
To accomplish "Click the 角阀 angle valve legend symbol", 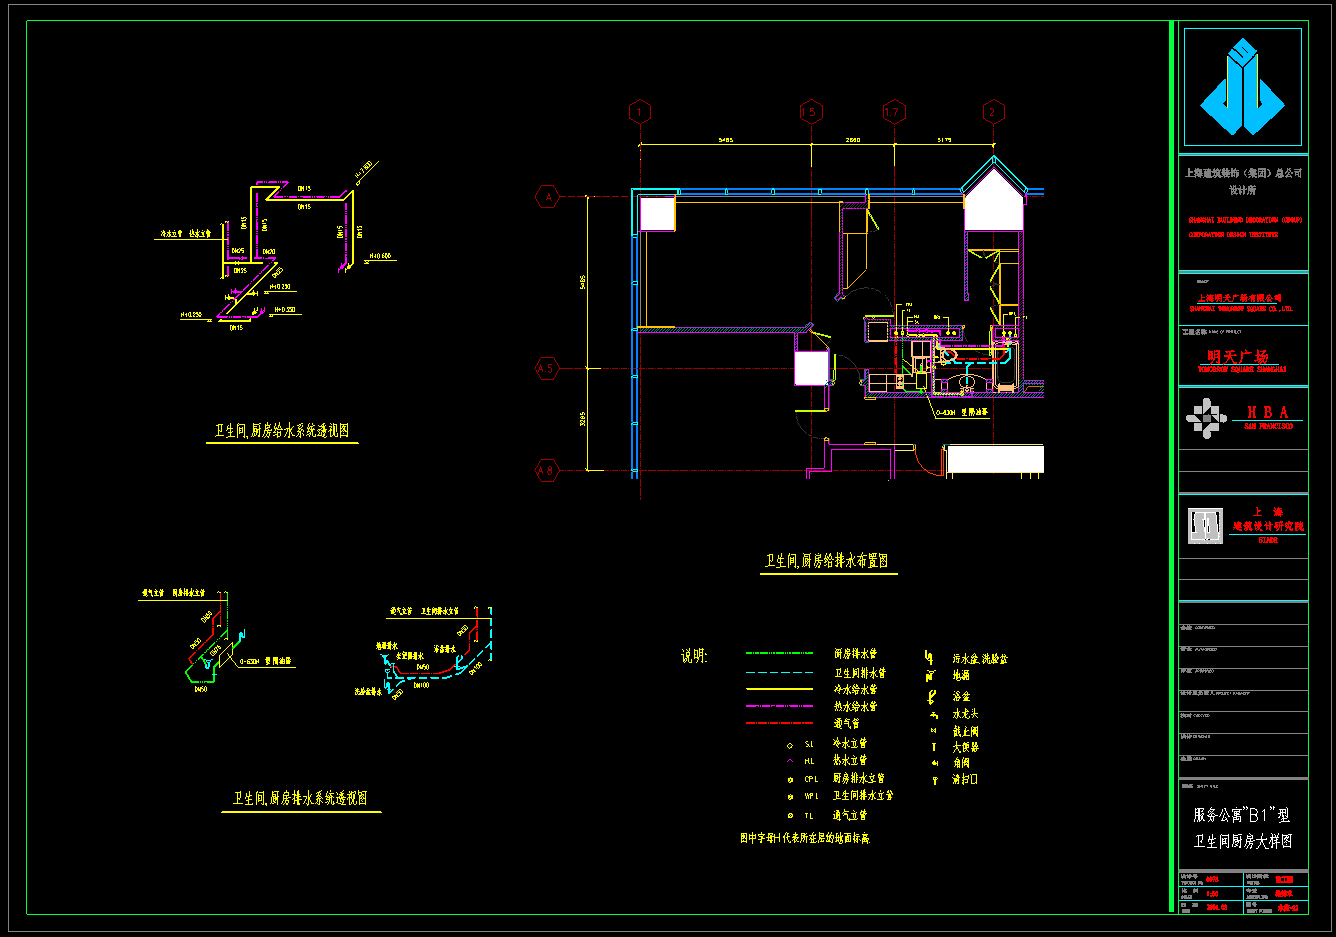I will coord(934,763).
